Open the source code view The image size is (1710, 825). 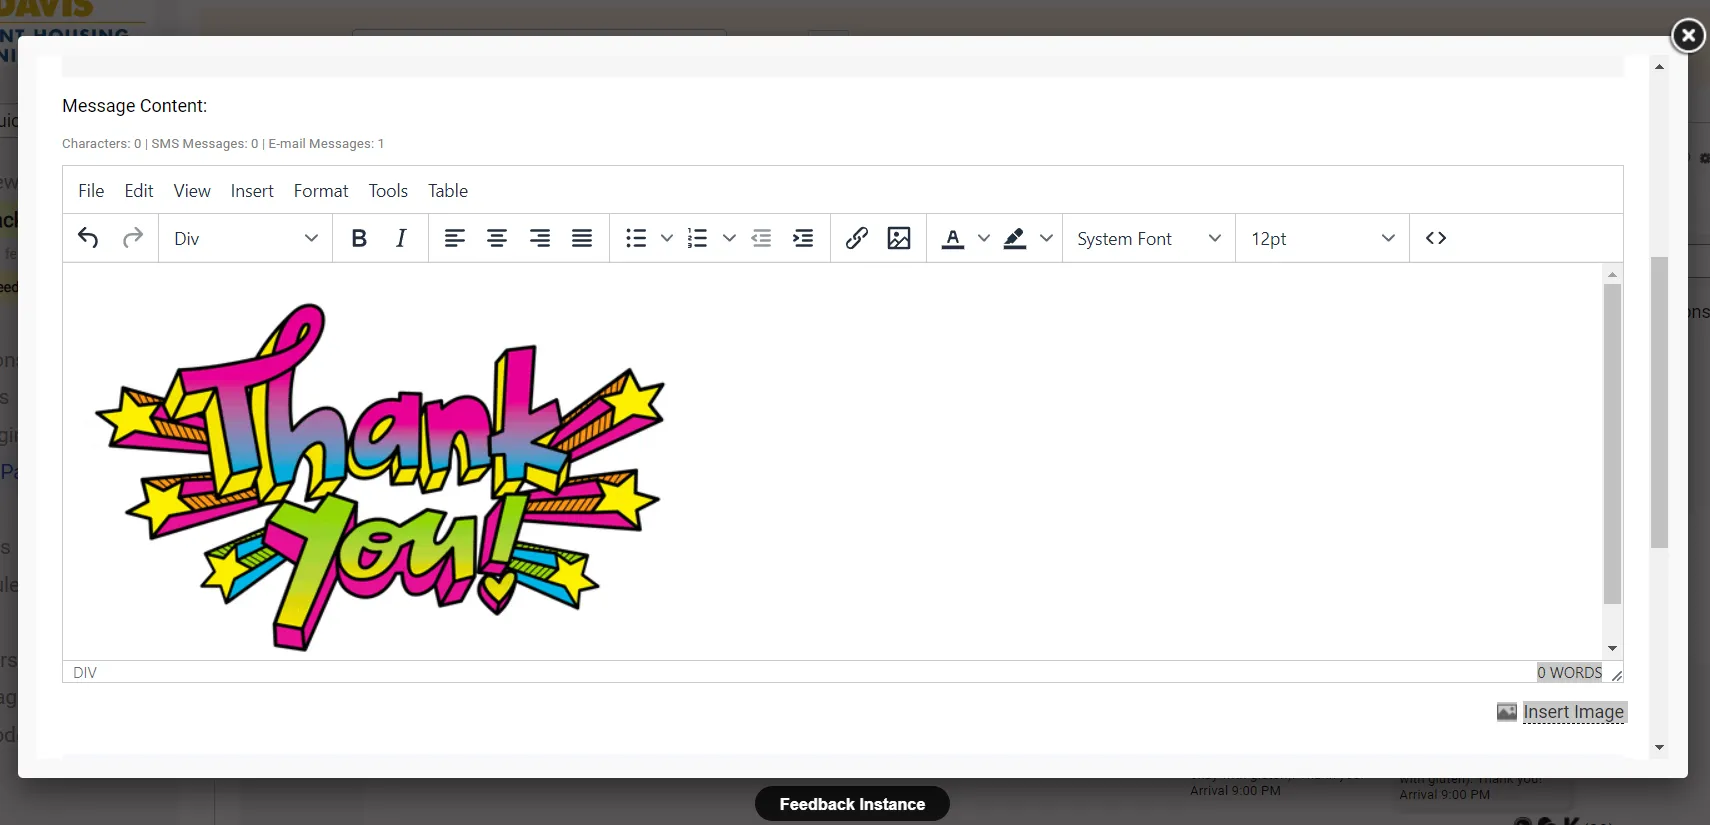coord(1436,238)
